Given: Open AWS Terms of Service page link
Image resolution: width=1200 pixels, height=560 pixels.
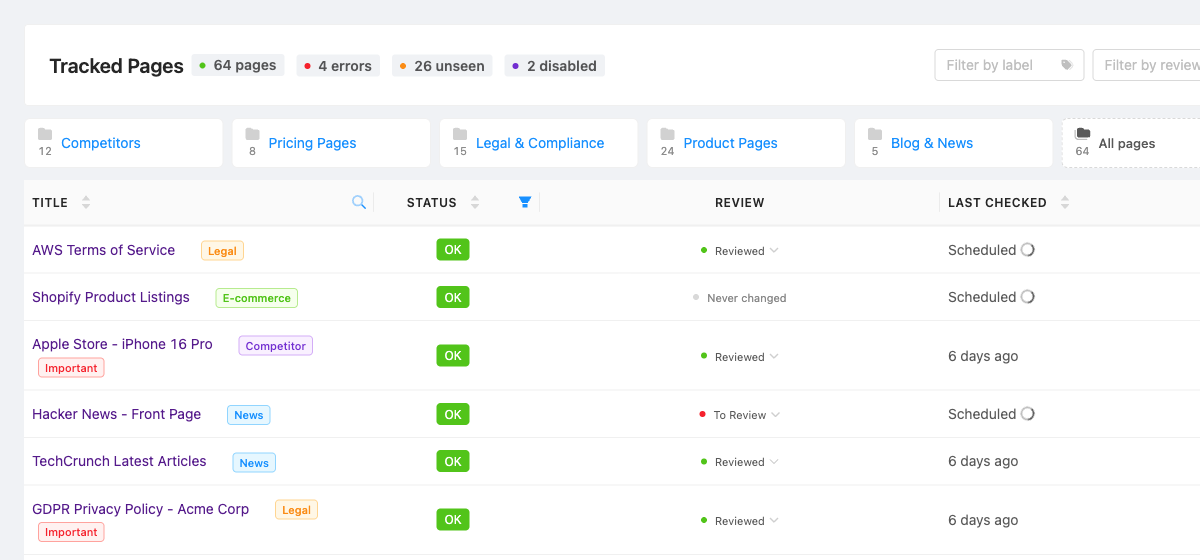Looking at the screenshot, I should click(x=103, y=250).
